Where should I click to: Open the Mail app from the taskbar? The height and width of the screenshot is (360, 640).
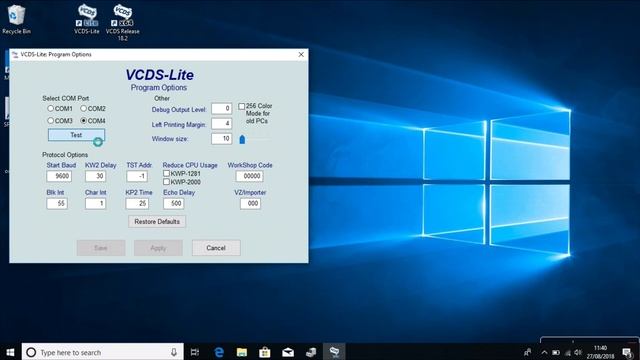[x=288, y=352]
